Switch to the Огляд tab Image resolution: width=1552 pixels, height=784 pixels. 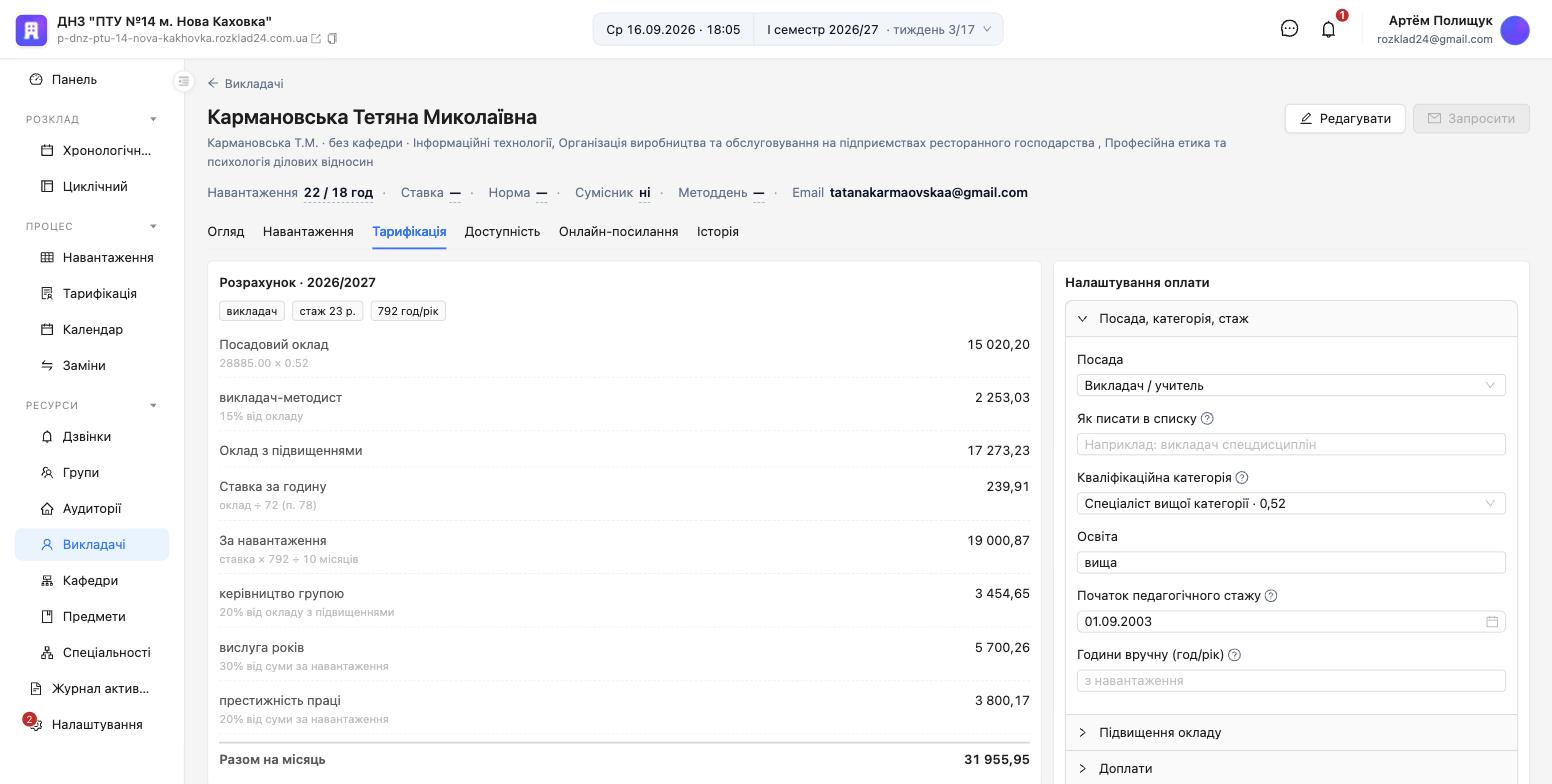pyautogui.click(x=226, y=232)
